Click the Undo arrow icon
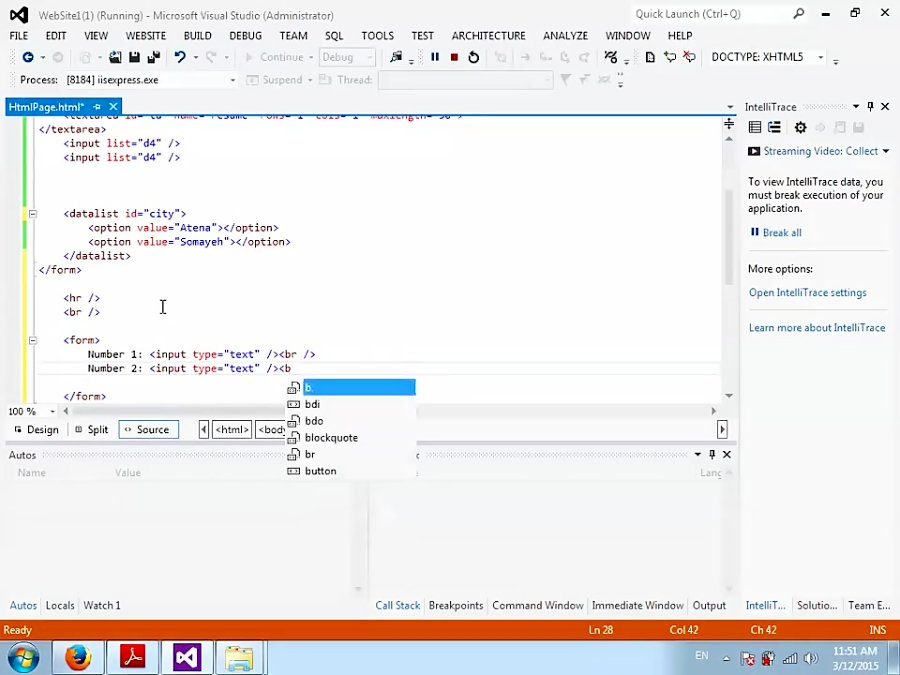This screenshot has height=675, width=900. tap(180, 57)
